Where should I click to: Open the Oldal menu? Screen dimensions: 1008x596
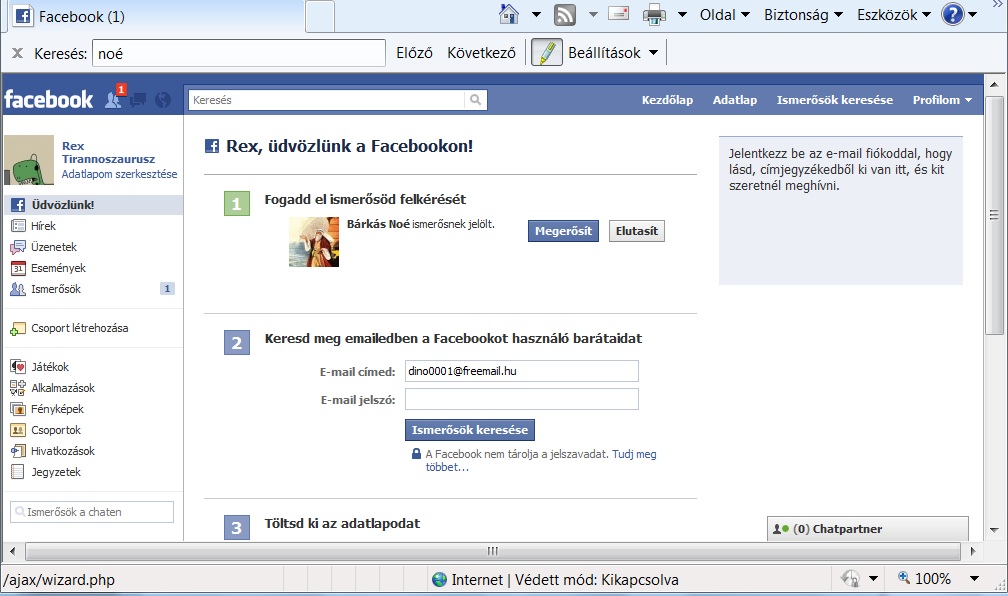click(x=724, y=15)
